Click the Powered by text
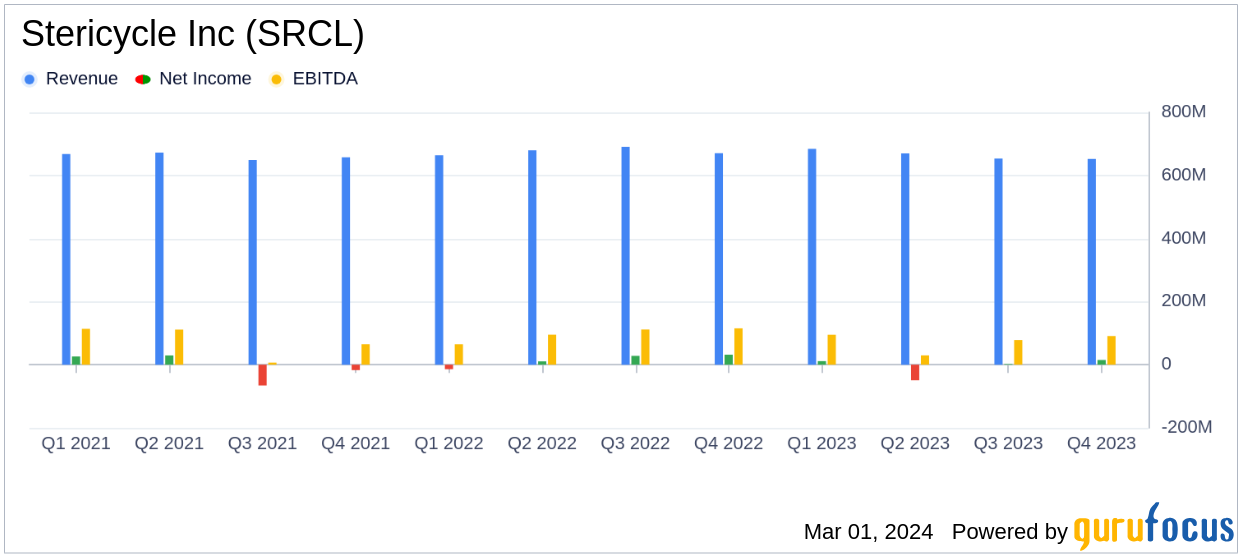Viewport: 1242px width, 557px height. tap(1010, 532)
